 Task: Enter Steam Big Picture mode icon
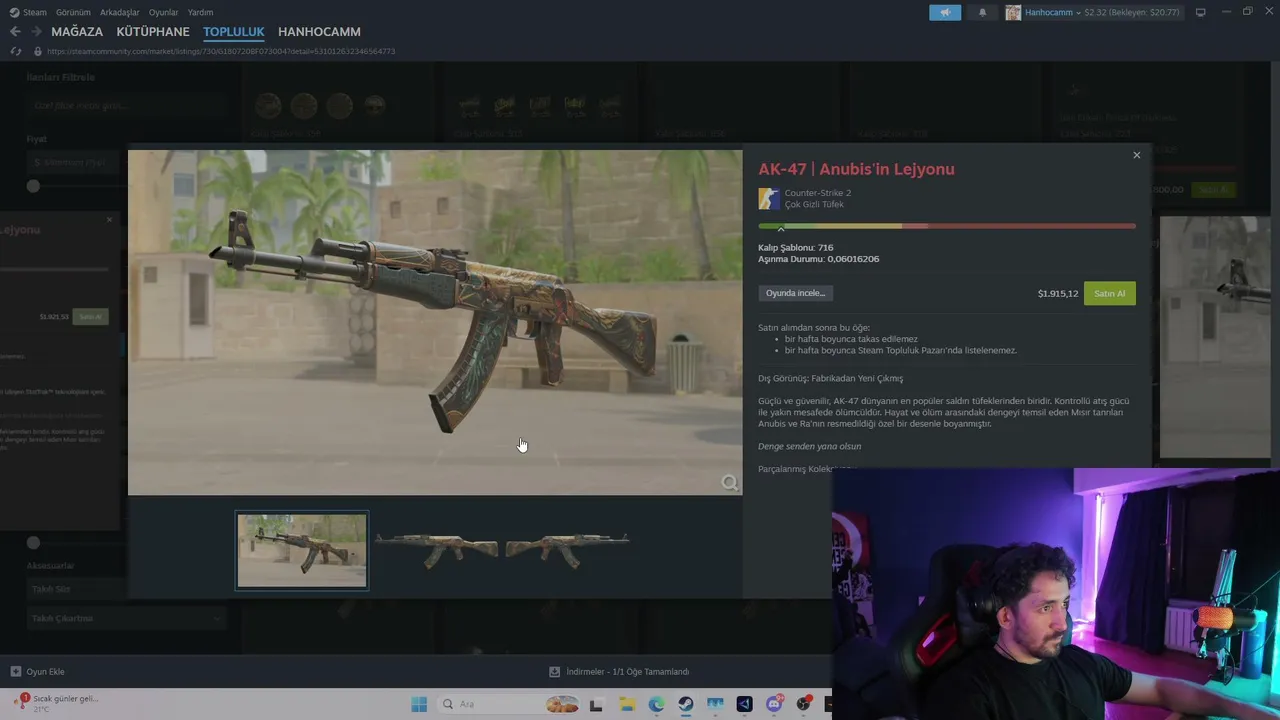coord(1201,12)
